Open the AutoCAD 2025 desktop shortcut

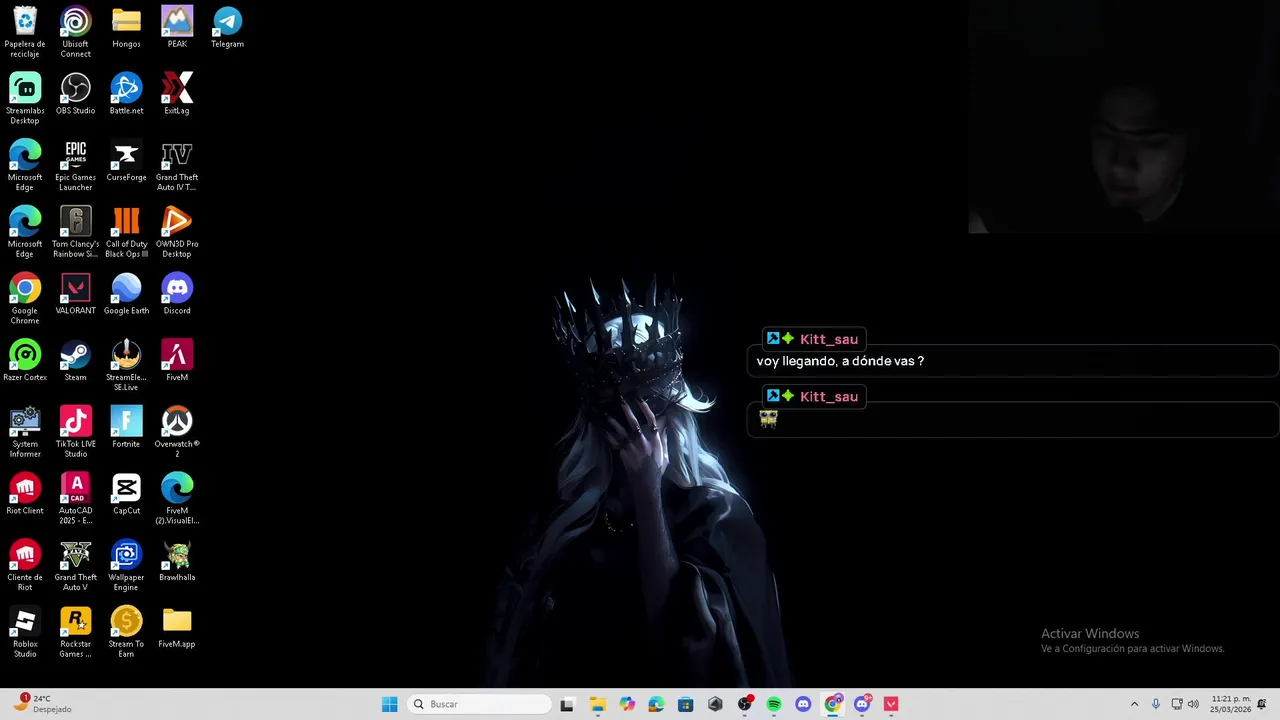[x=76, y=500]
